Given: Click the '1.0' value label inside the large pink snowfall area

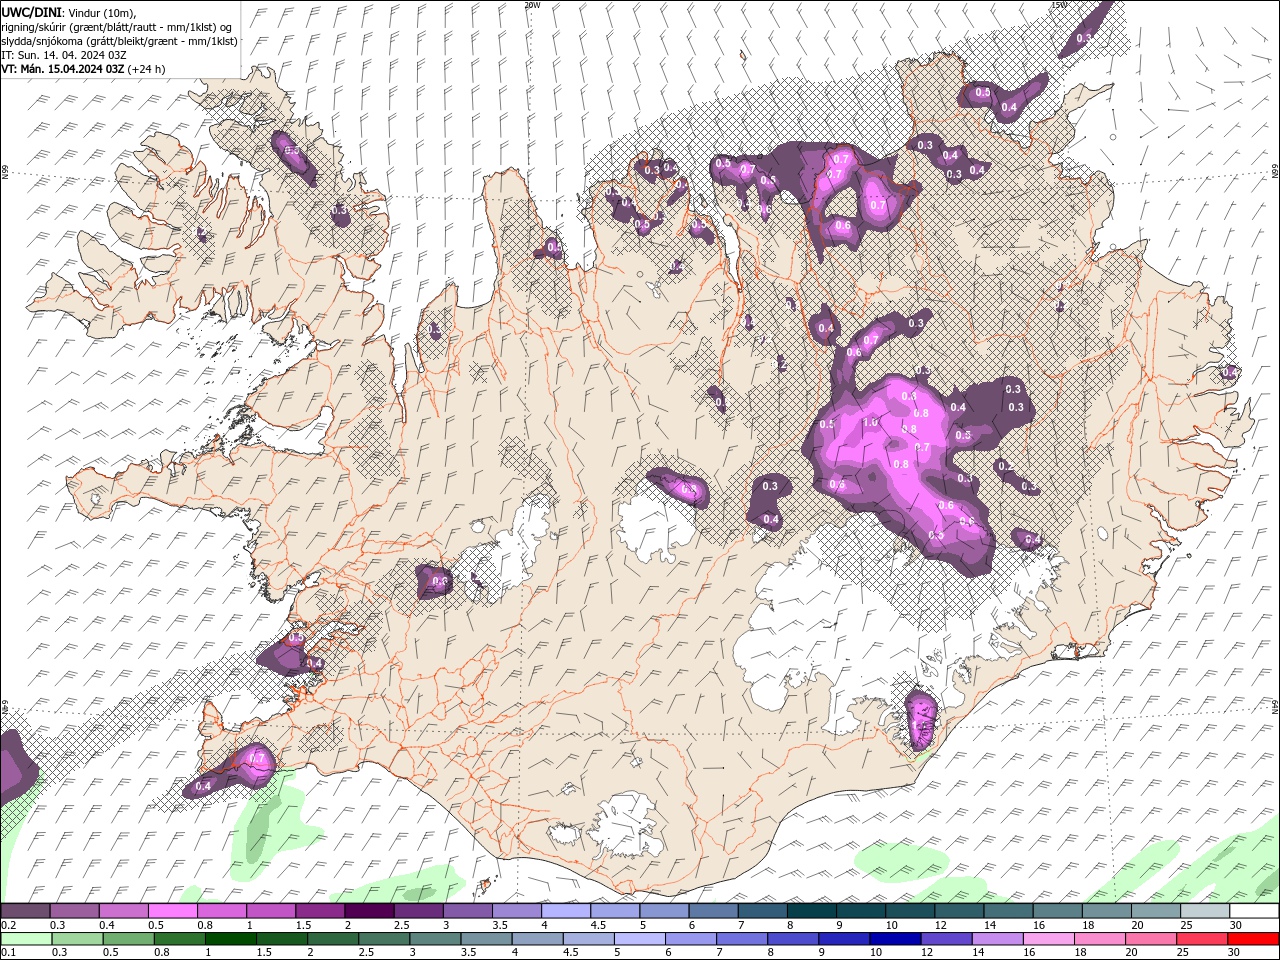Looking at the screenshot, I should pyautogui.click(x=869, y=423).
